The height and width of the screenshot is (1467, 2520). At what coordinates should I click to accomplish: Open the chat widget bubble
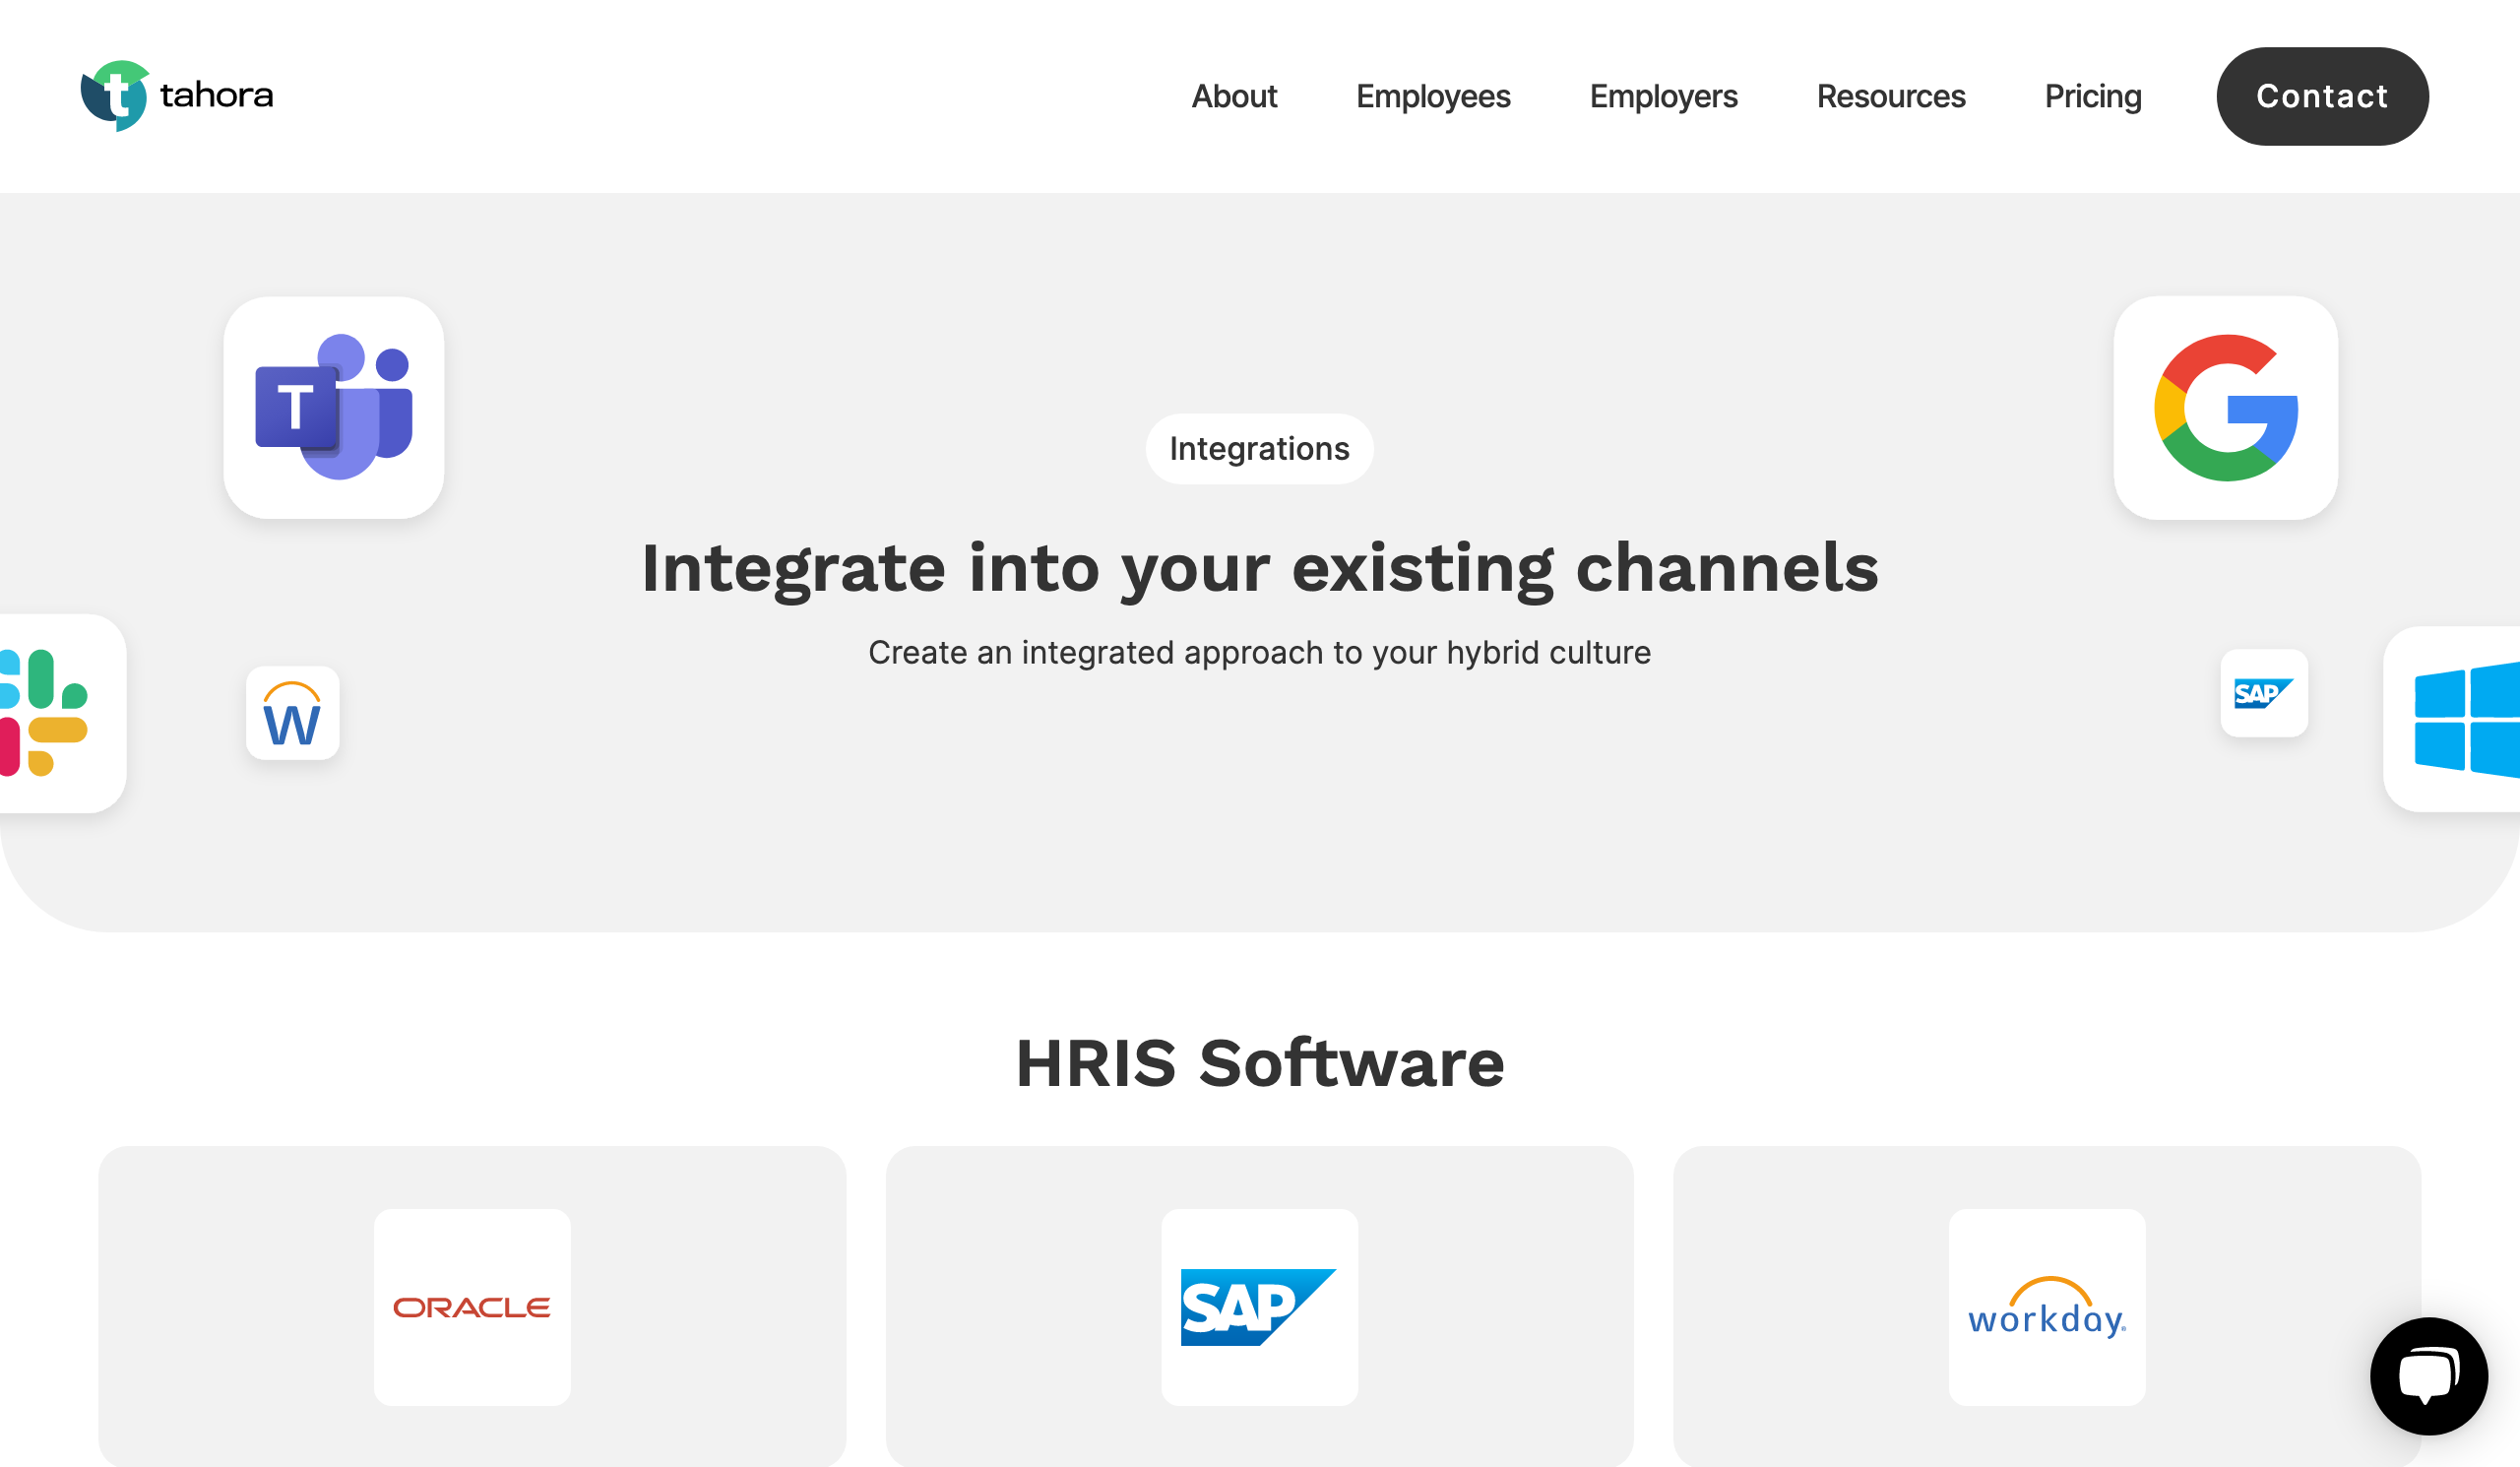pyautogui.click(x=2429, y=1376)
